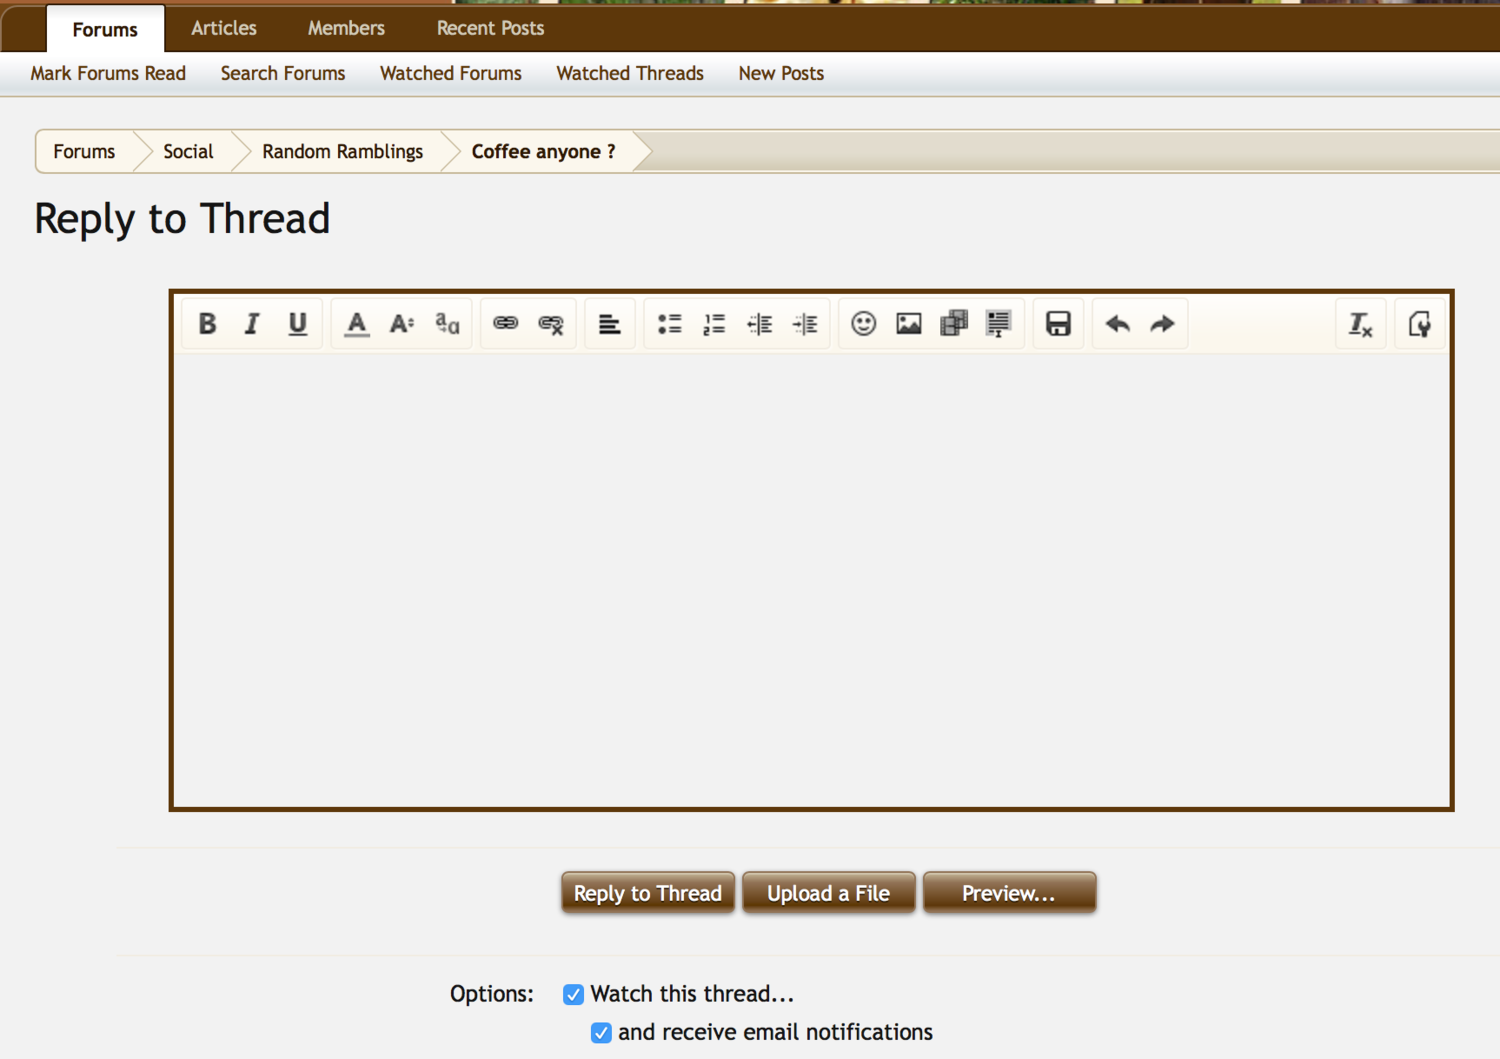1500x1059 pixels.
Task: Expand the text alignment options
Action: tap(609, 324)
